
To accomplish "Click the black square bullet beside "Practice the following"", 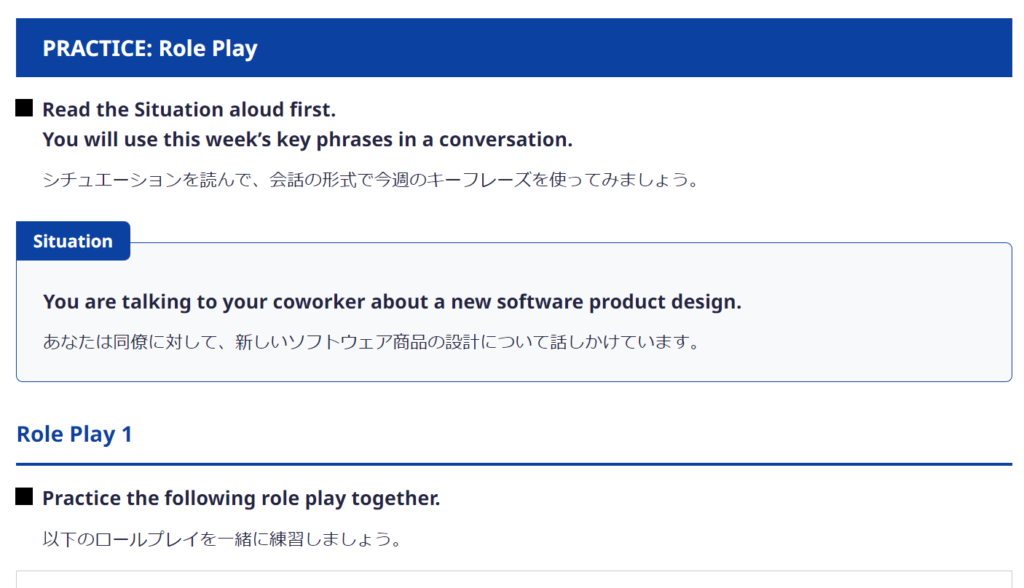I will coord(25,497).
